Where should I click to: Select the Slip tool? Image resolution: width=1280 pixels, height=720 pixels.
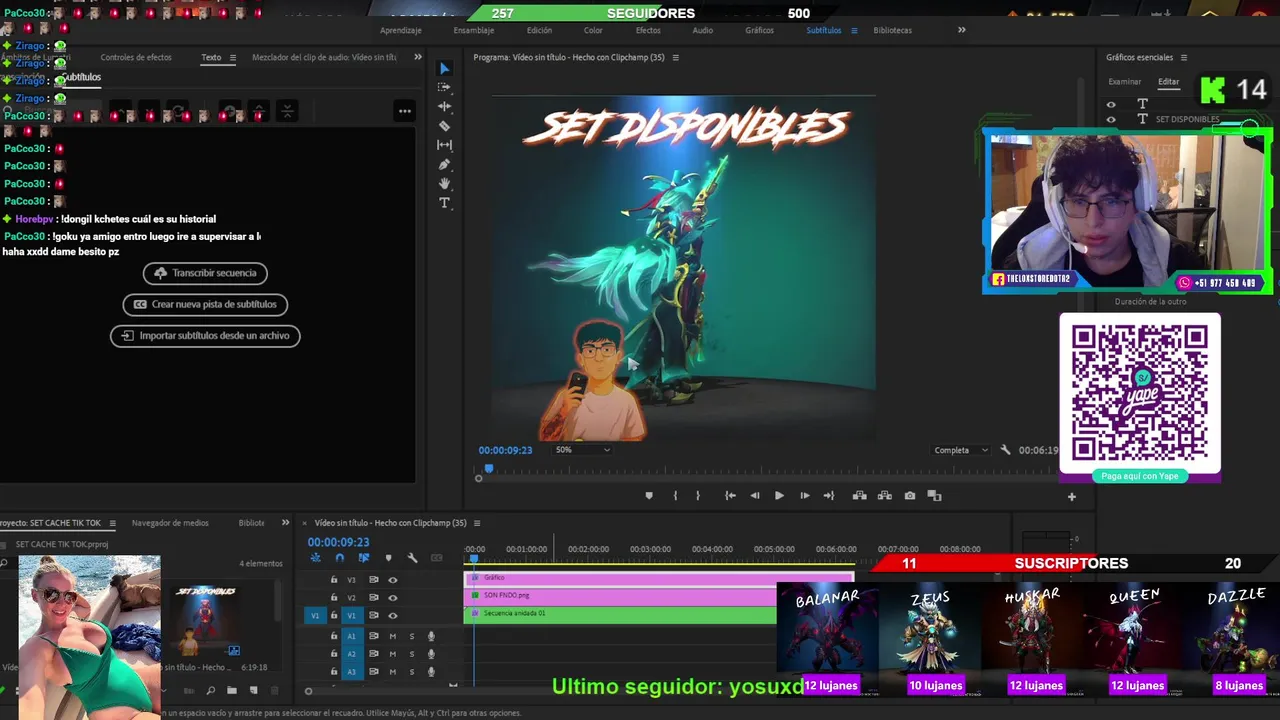click(445, 145)
